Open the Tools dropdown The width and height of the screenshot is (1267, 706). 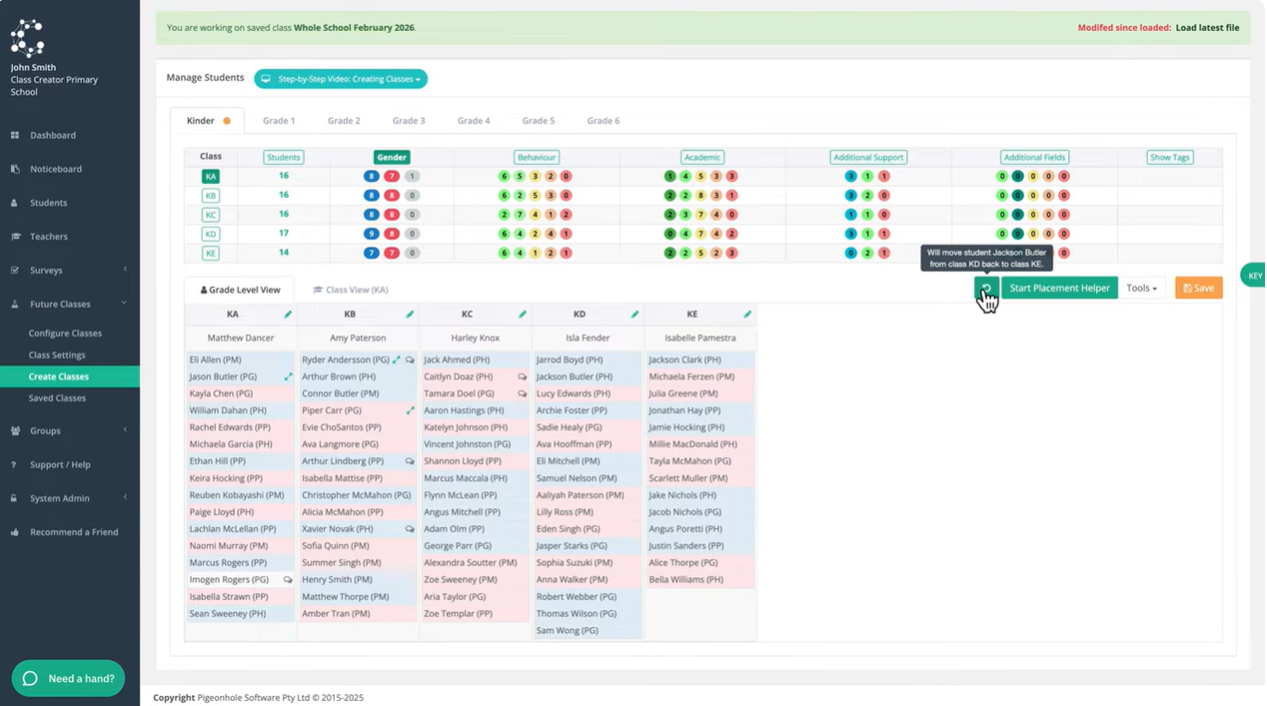(1141, 288)
